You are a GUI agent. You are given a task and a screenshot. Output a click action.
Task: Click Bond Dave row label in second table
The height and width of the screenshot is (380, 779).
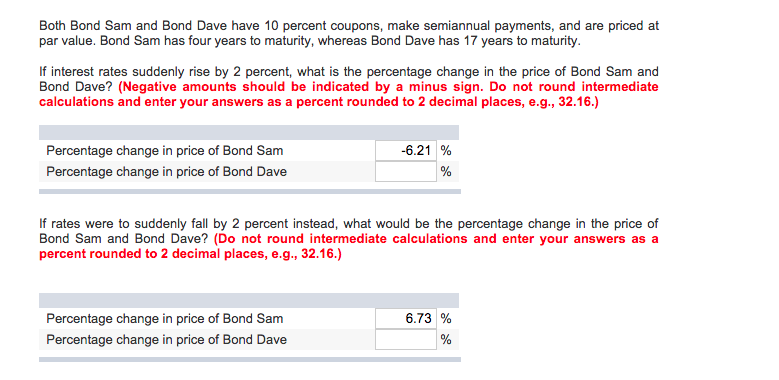pyautogui.click(x=166, y=340)
